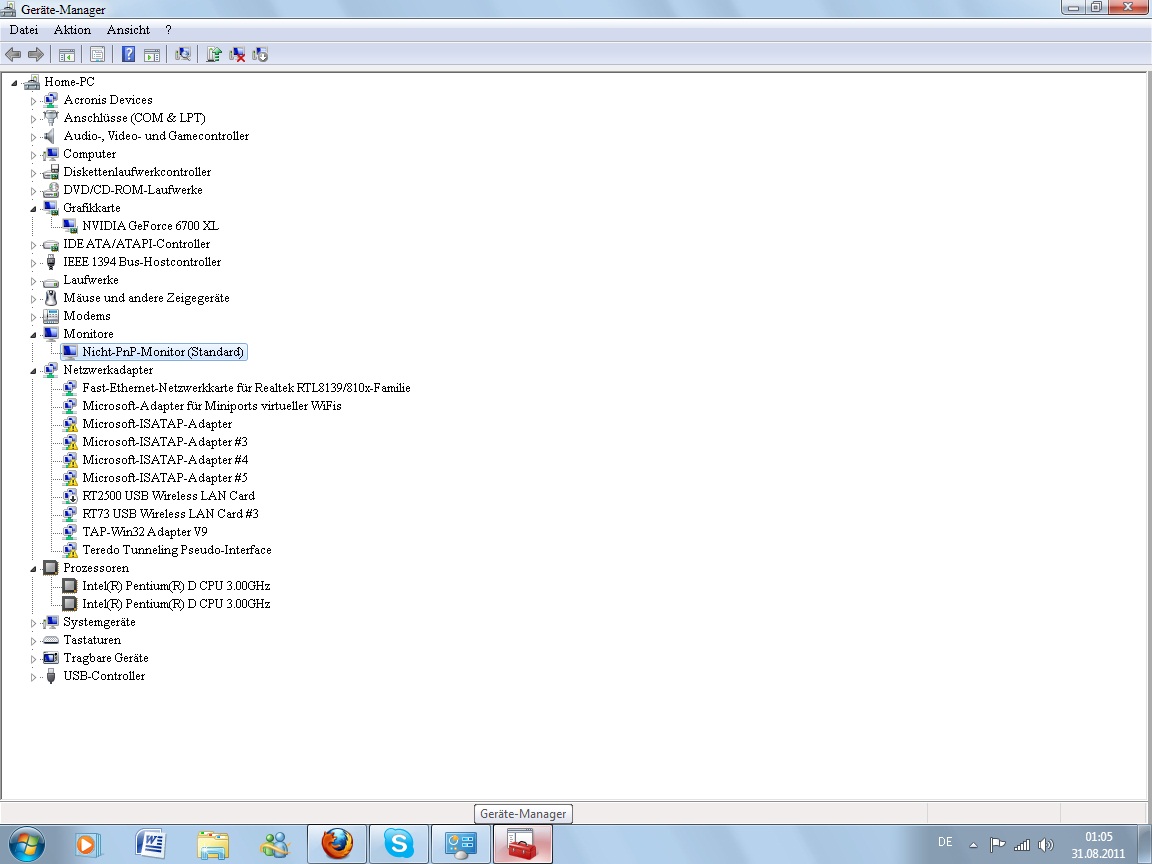Collapse the Home-PC root node
This screenshot has width=1152, height=864.
pyautogui.click(x=14, y=83)
